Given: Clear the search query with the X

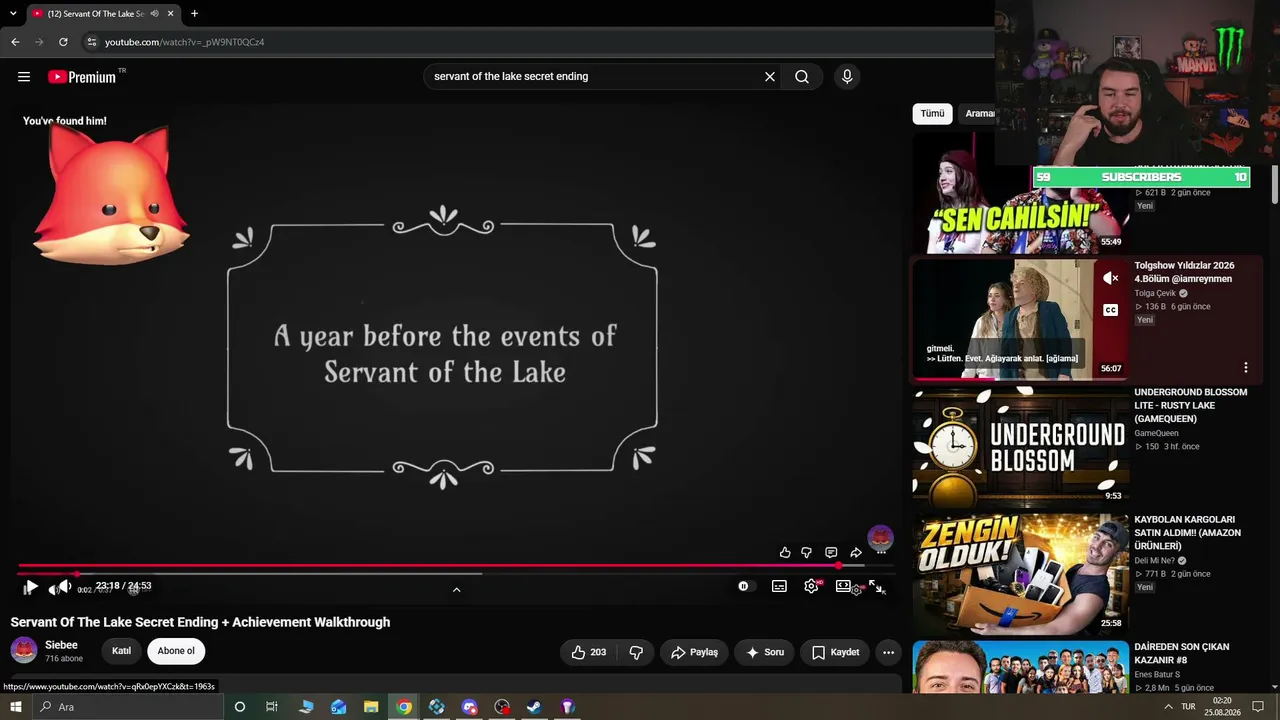Looking at the screenshot, I should [770, 77].
